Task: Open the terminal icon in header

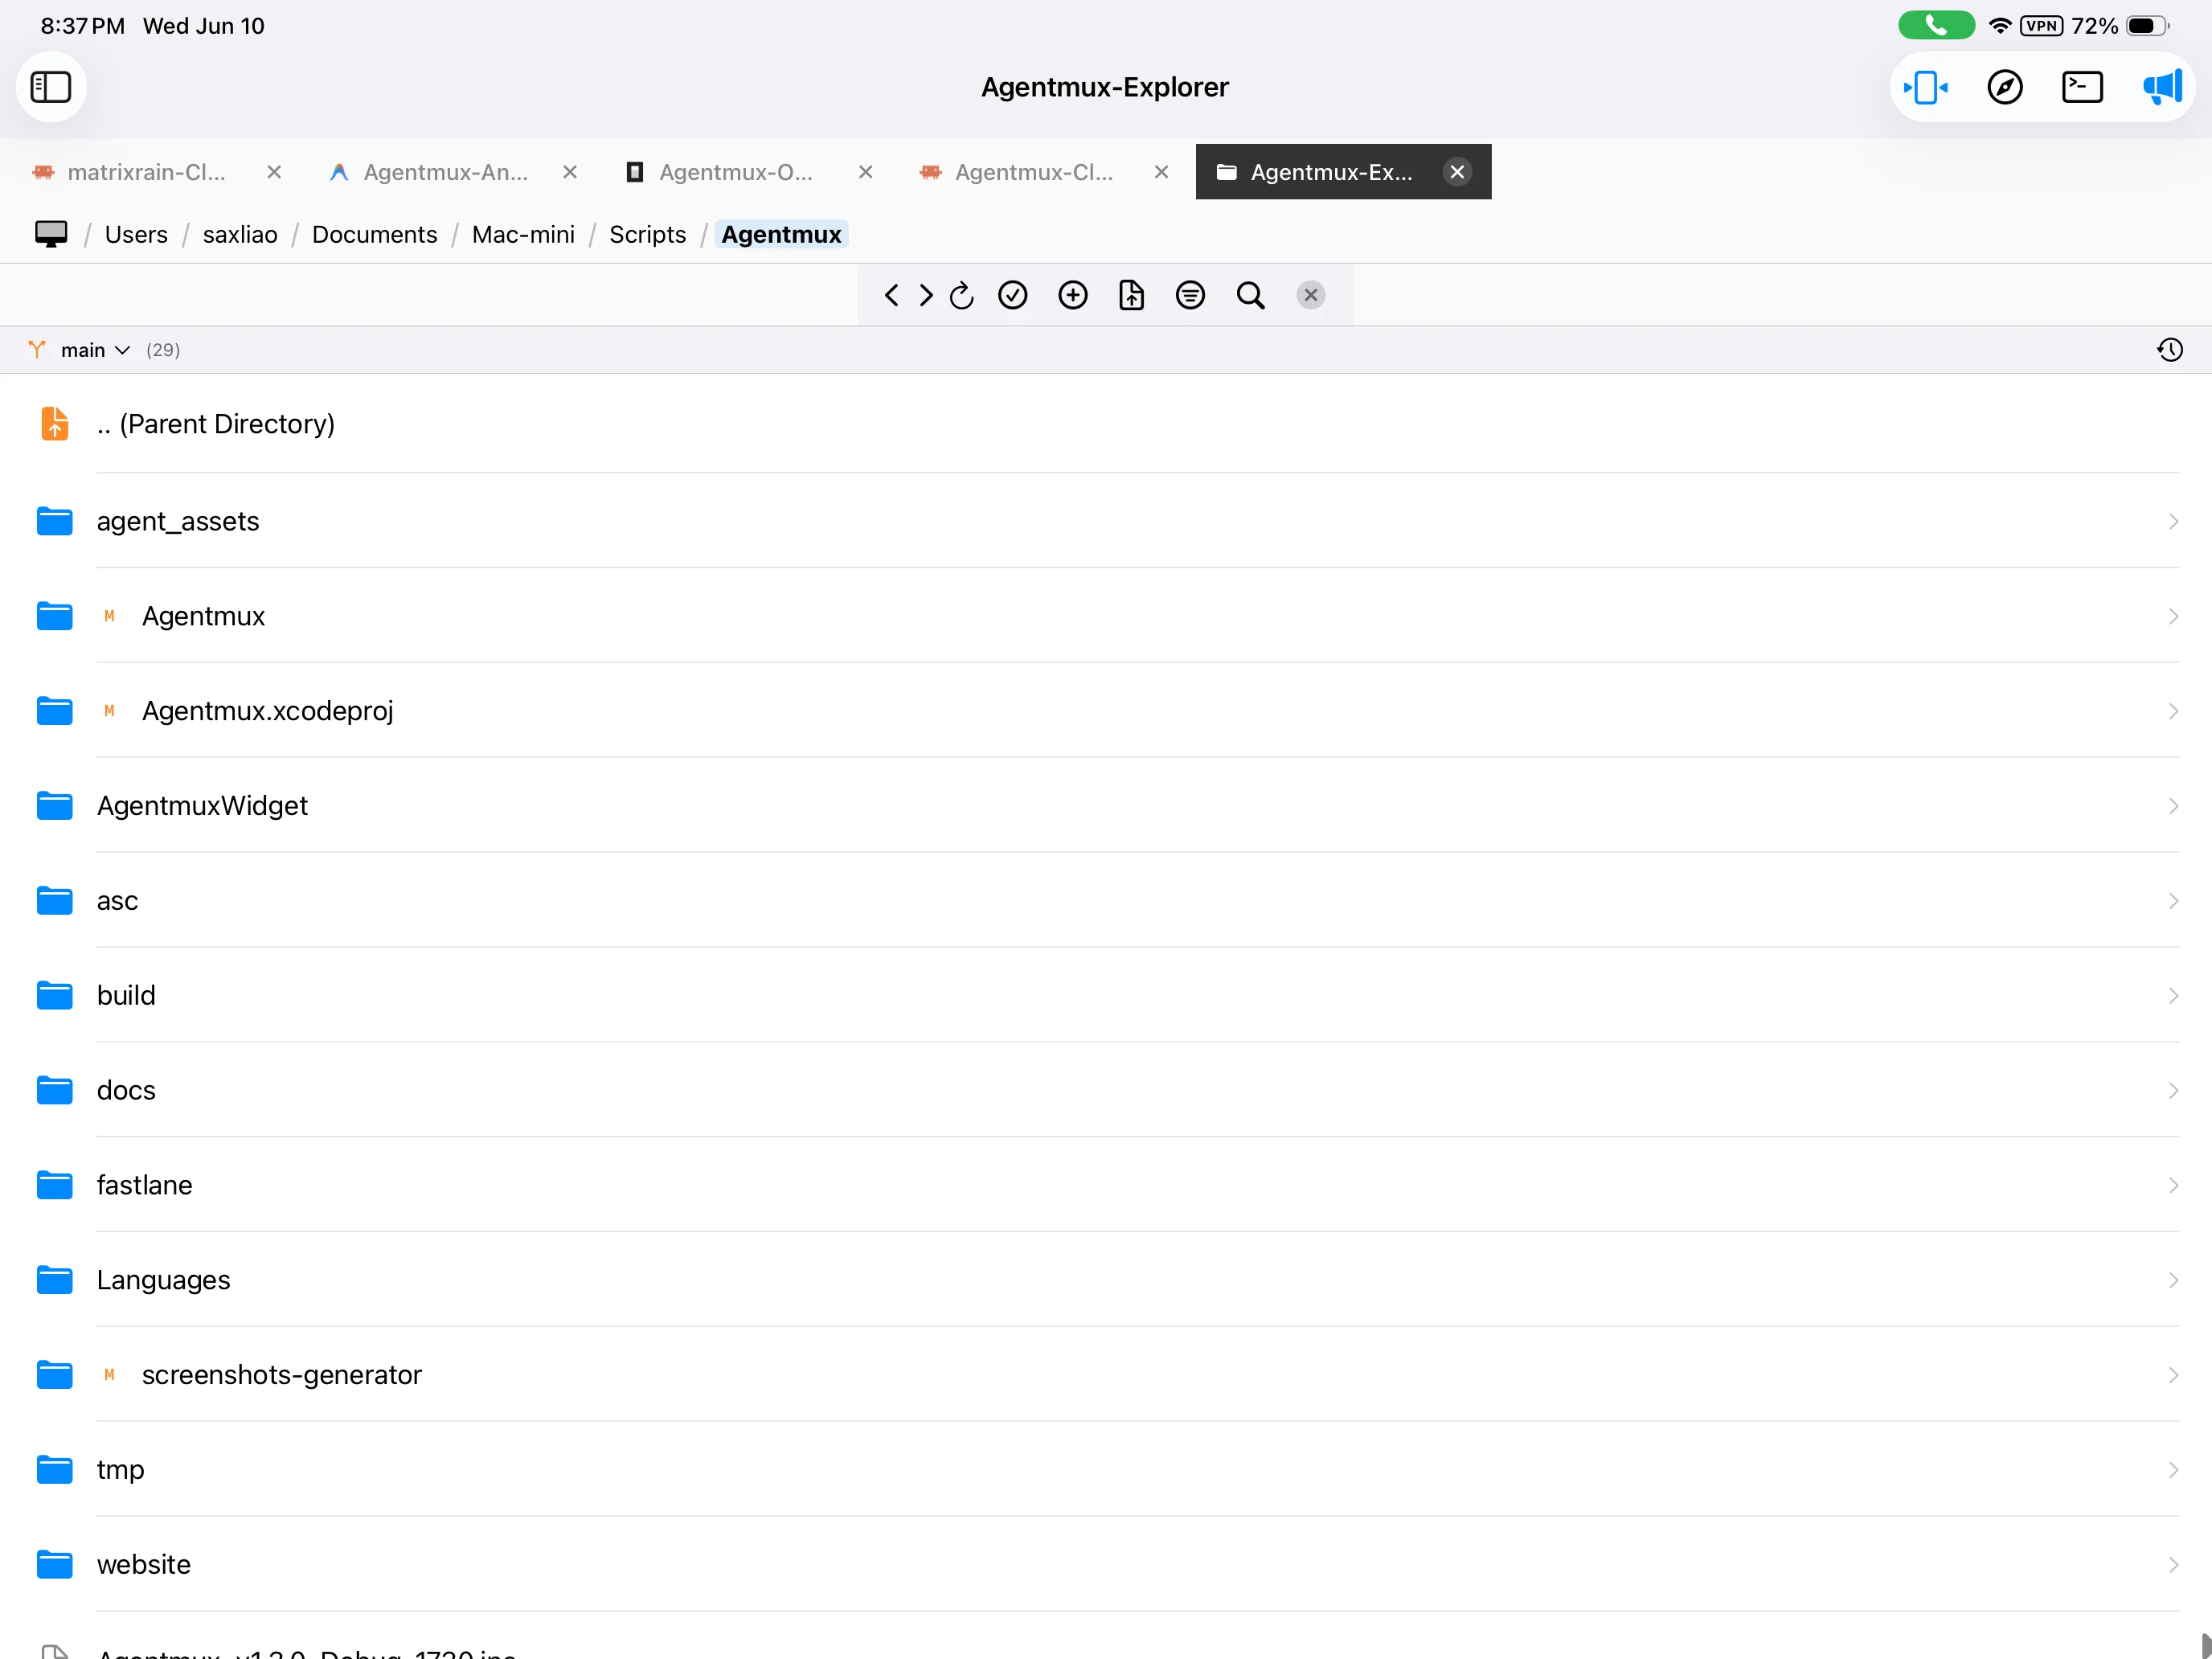Action: (x=2082, y=87)
